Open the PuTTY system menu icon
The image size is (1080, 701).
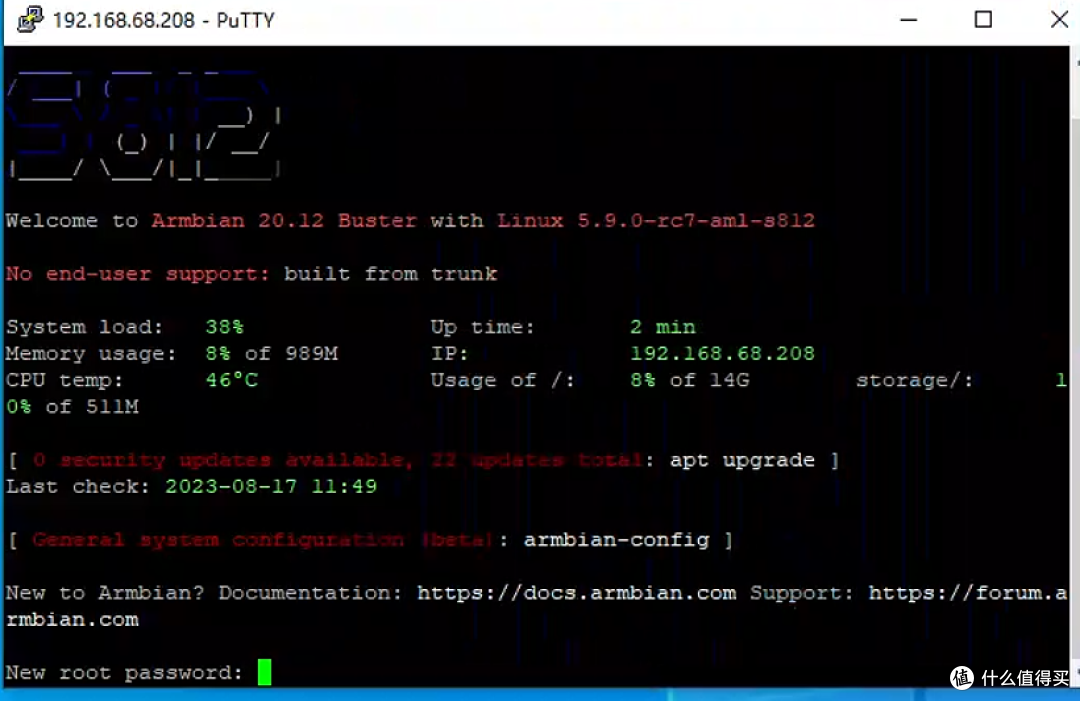click(30, 20)
